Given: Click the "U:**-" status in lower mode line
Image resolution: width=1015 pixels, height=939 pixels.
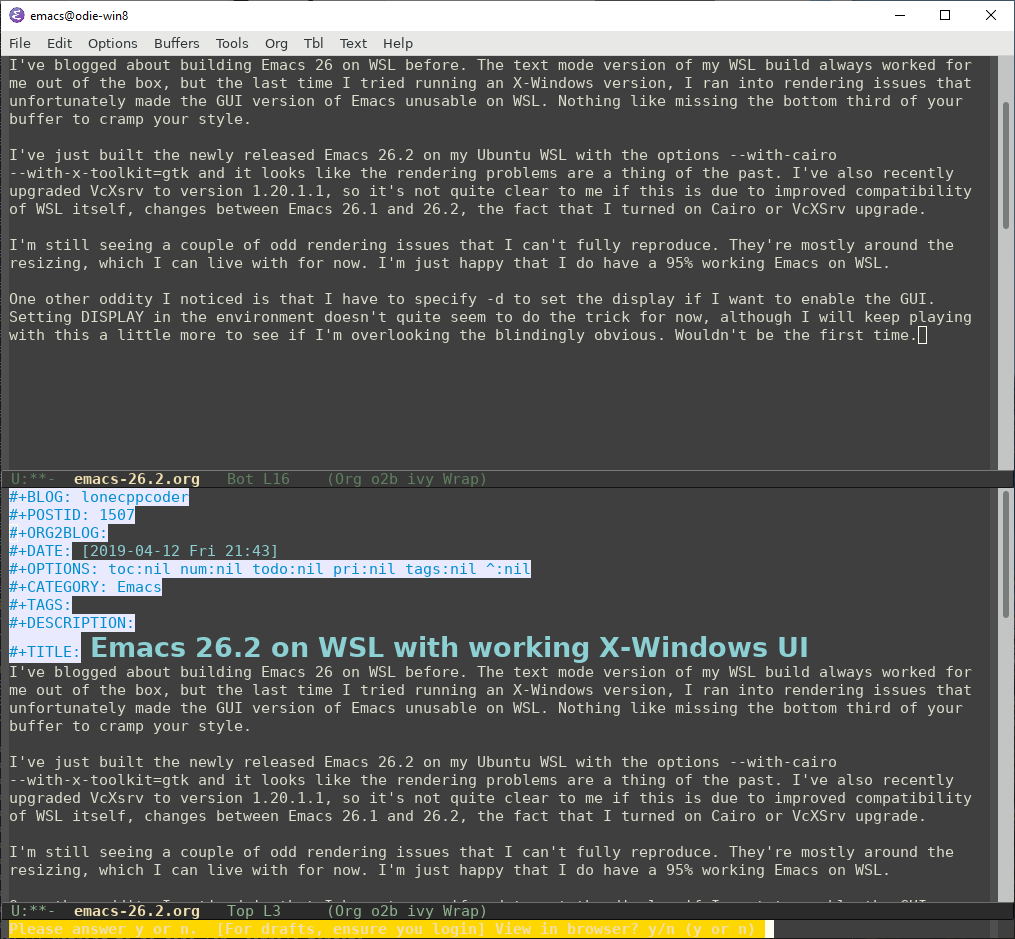Looking at the screenshot, I should [32, 911].
